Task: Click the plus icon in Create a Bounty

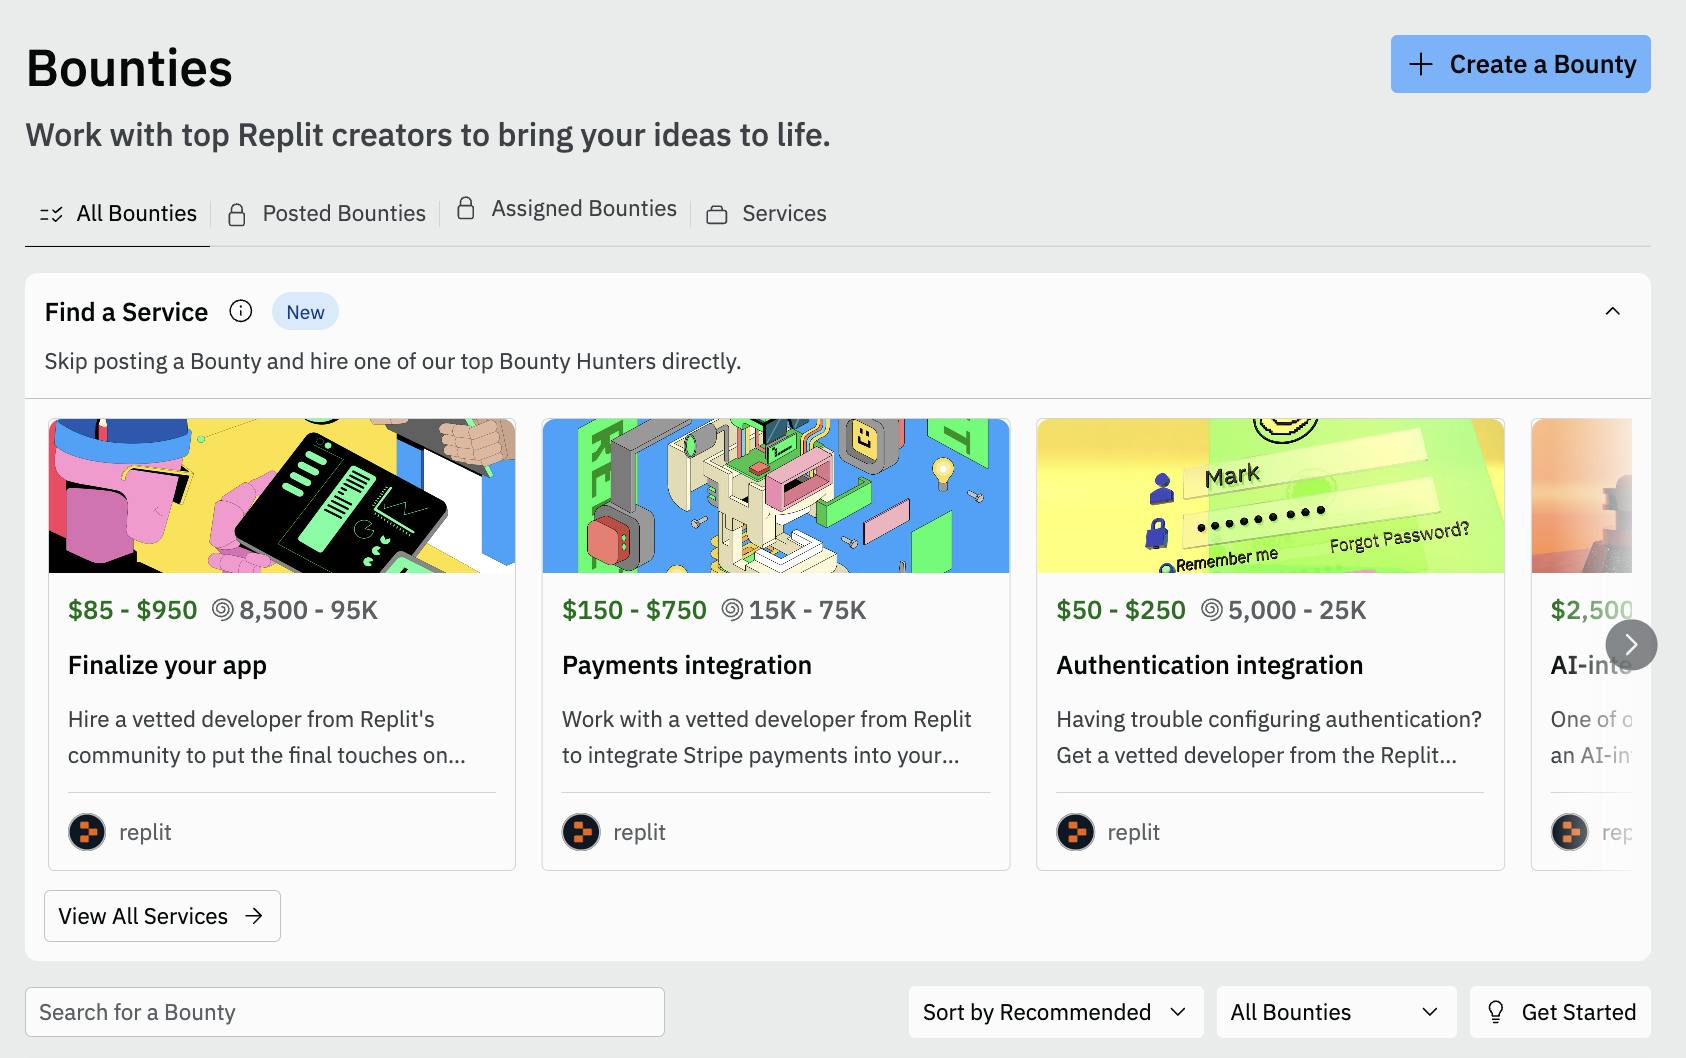Action: [x=1420, y=65]
